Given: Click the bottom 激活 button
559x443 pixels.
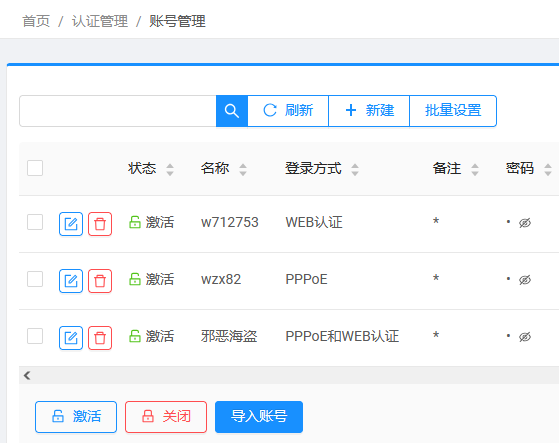Looking at the screenshot, I should click(x=76, y=417).
